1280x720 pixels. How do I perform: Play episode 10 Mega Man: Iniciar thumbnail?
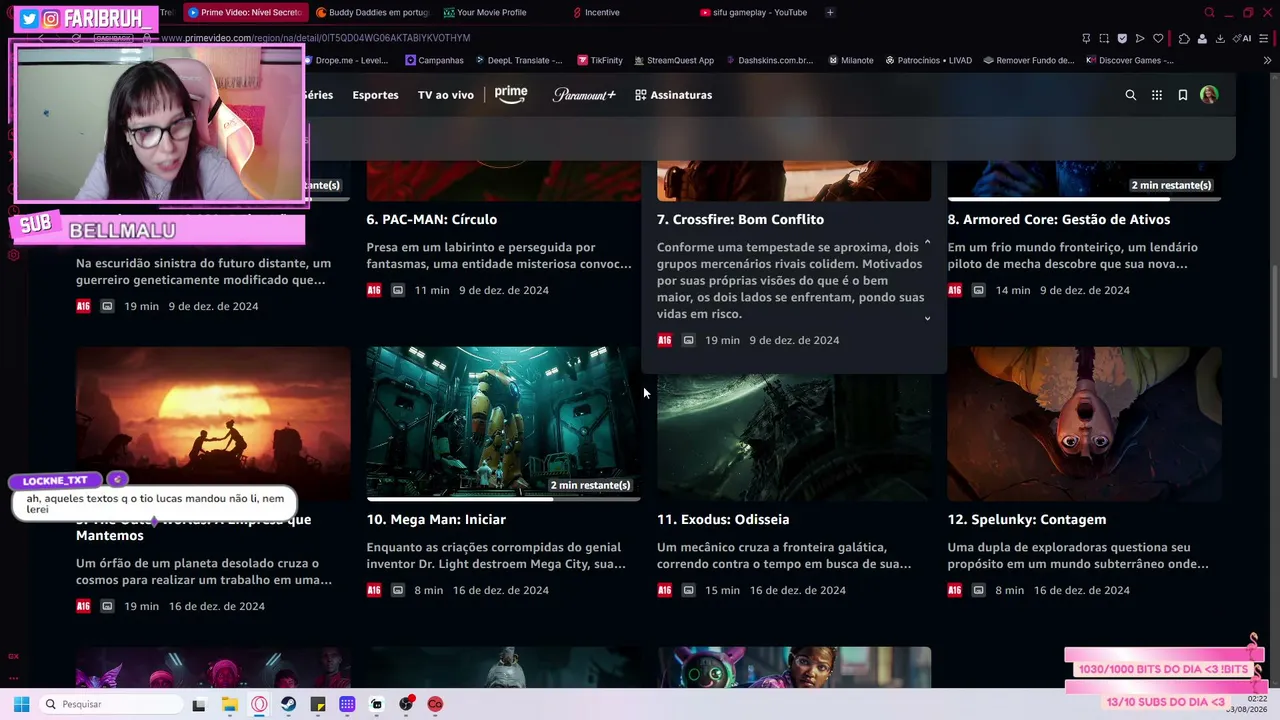click(x=504, y=423)
